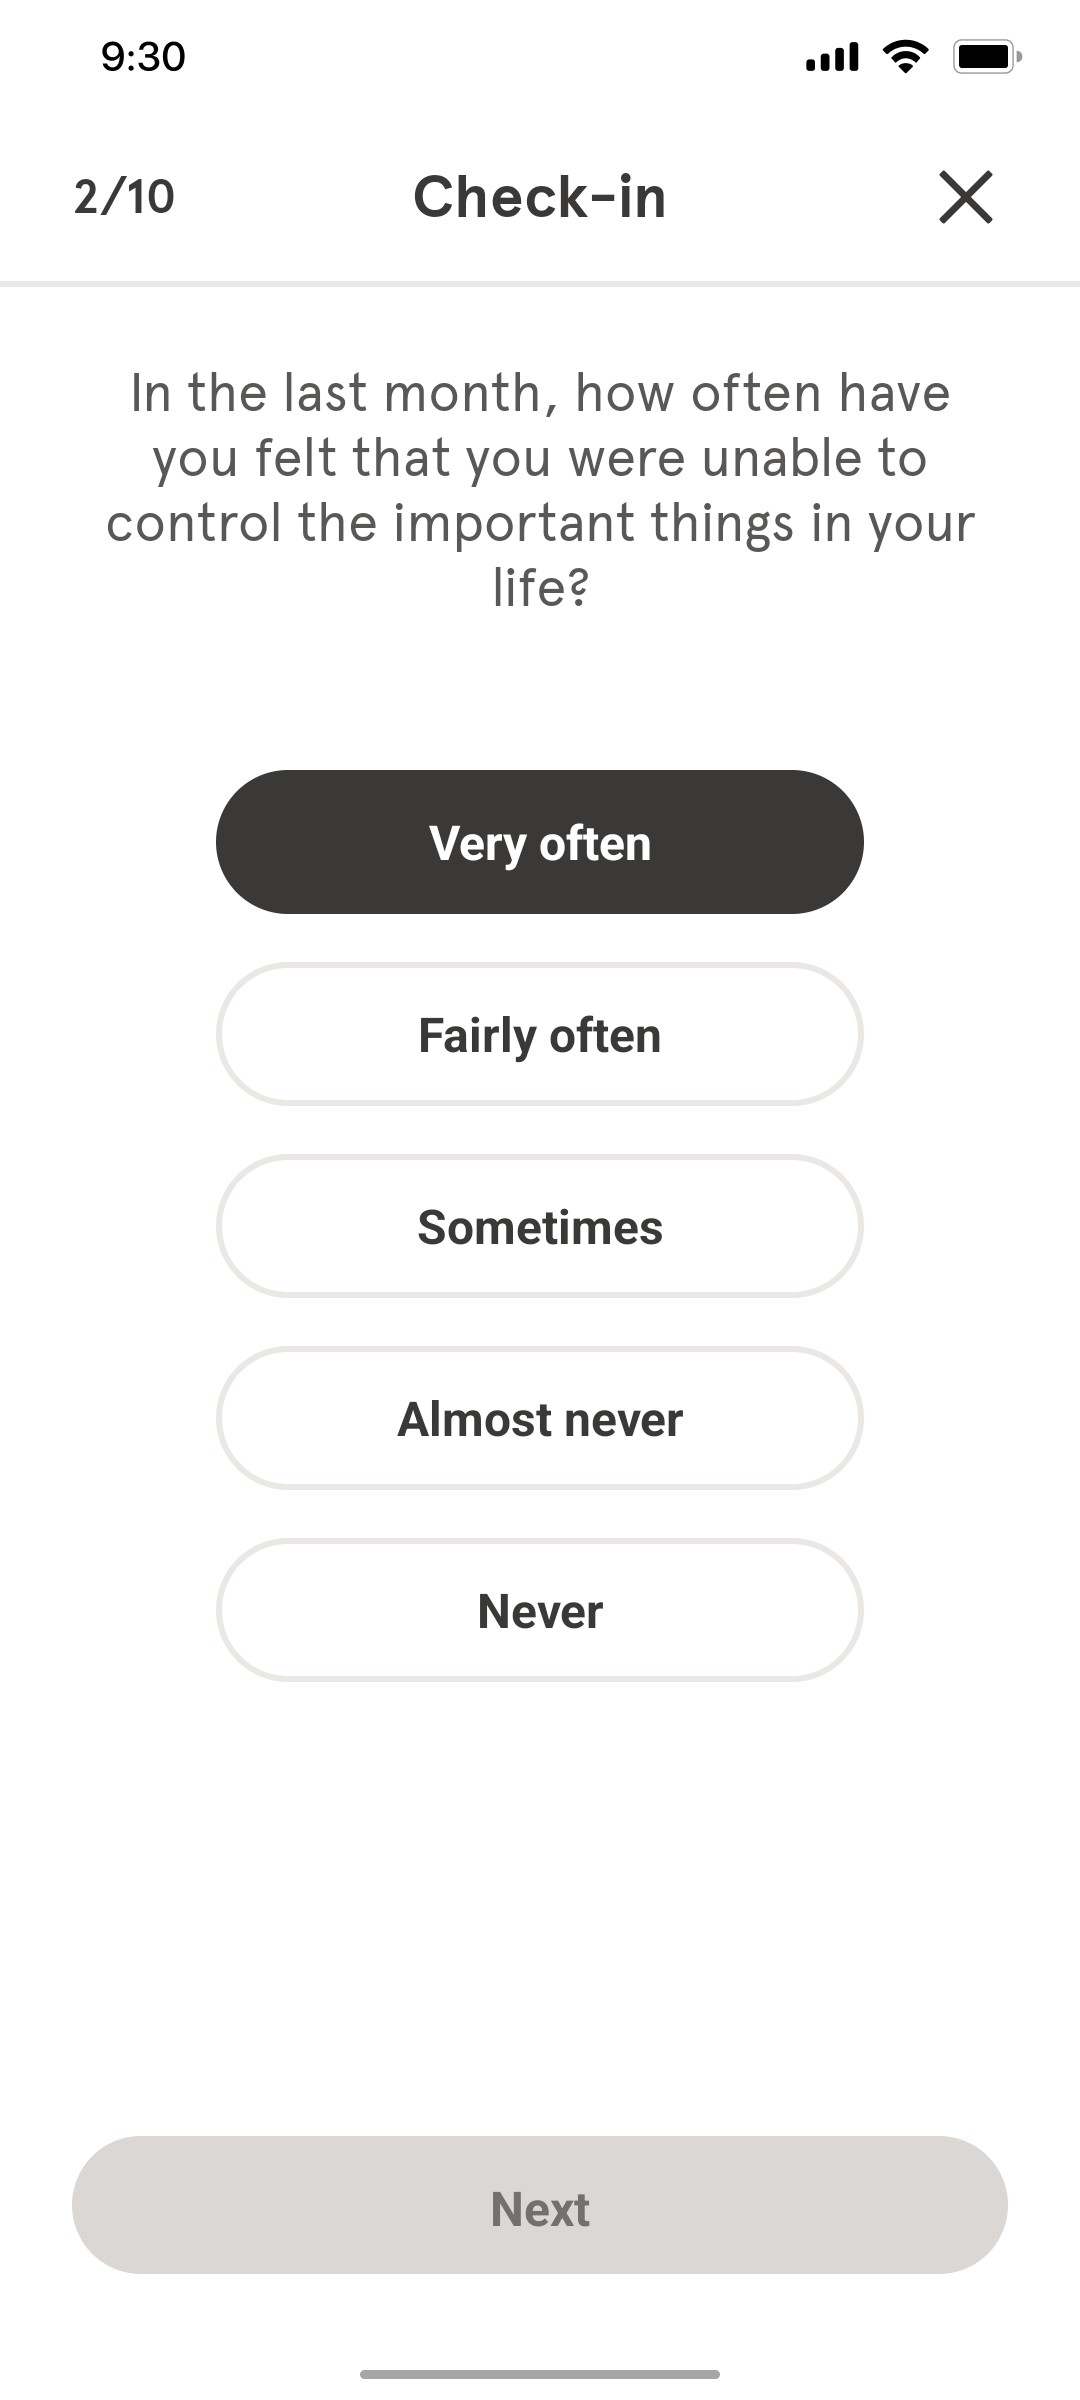
Task: Tap the X icon to exit check-in
Action: tap(966, 197)
